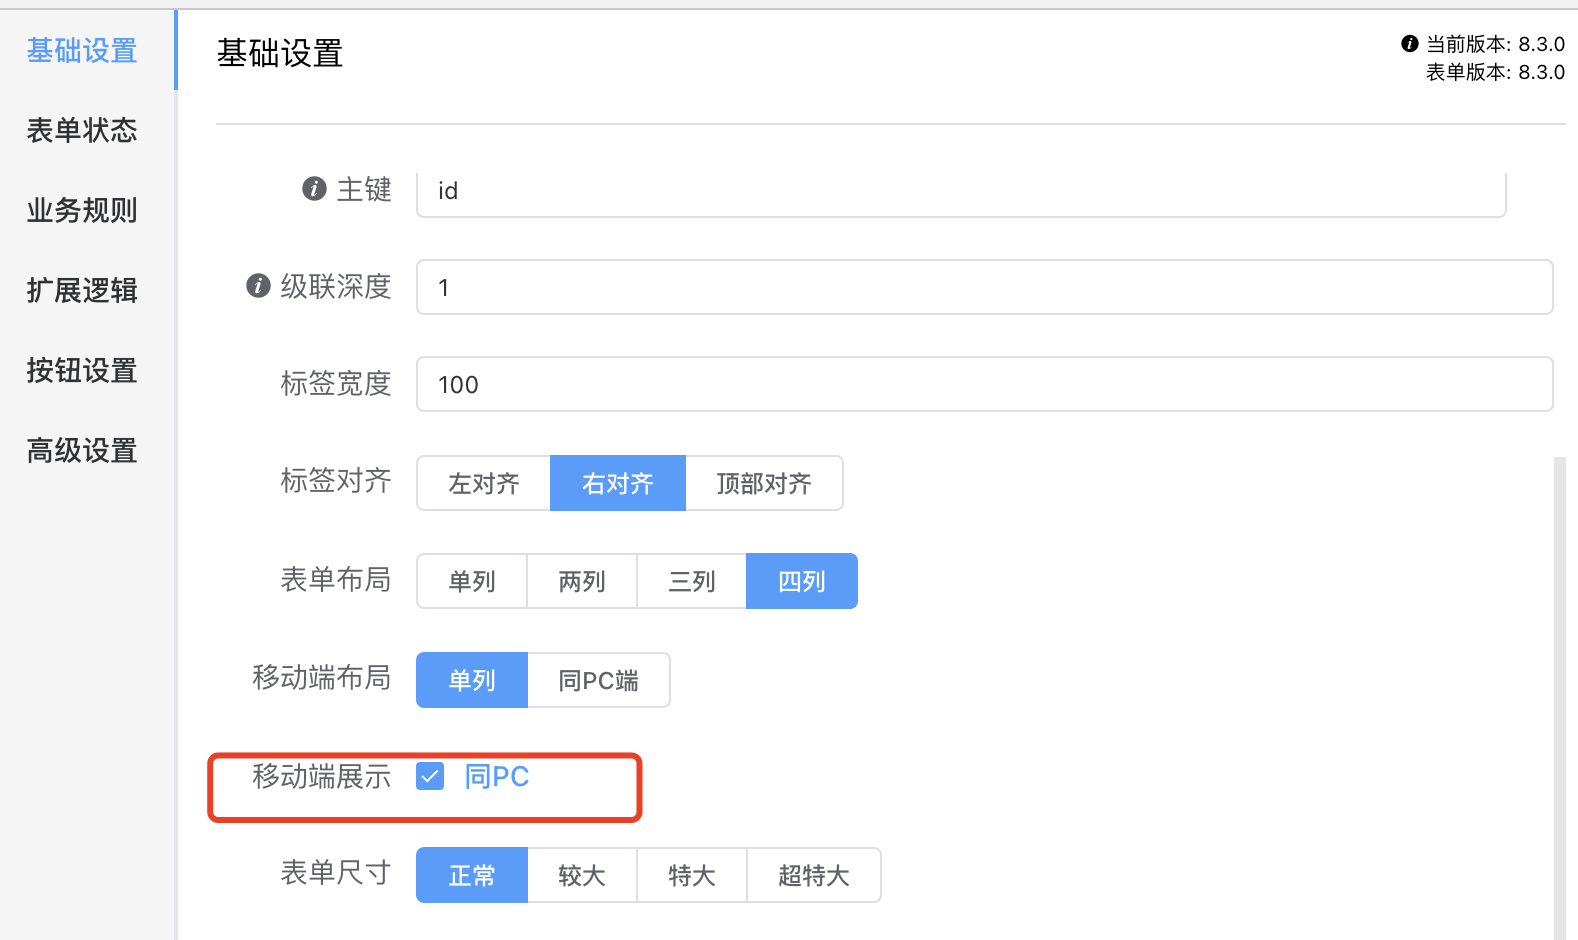Viewport: 1578px width, 940px height.
Task: Select 顶部对齐 label alignment
Action: 764,484
